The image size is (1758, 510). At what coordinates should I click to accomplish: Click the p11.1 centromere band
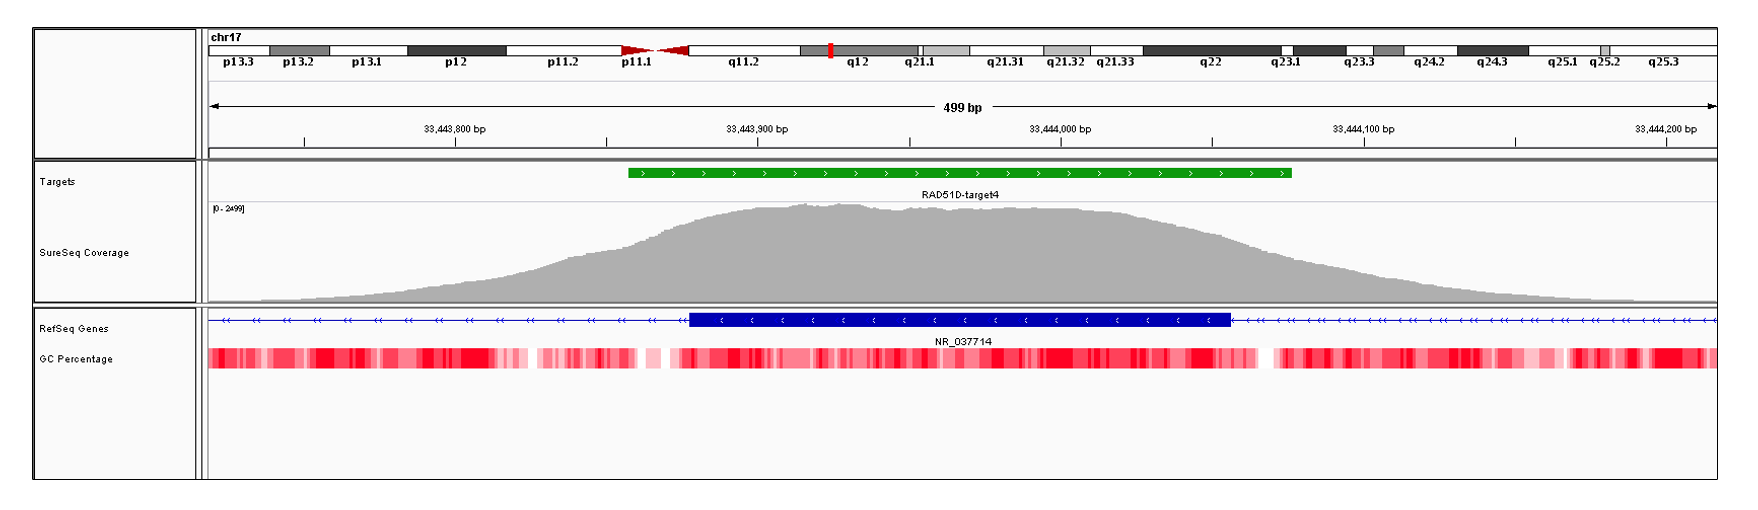pyautogui.click(x=637, y=50)
